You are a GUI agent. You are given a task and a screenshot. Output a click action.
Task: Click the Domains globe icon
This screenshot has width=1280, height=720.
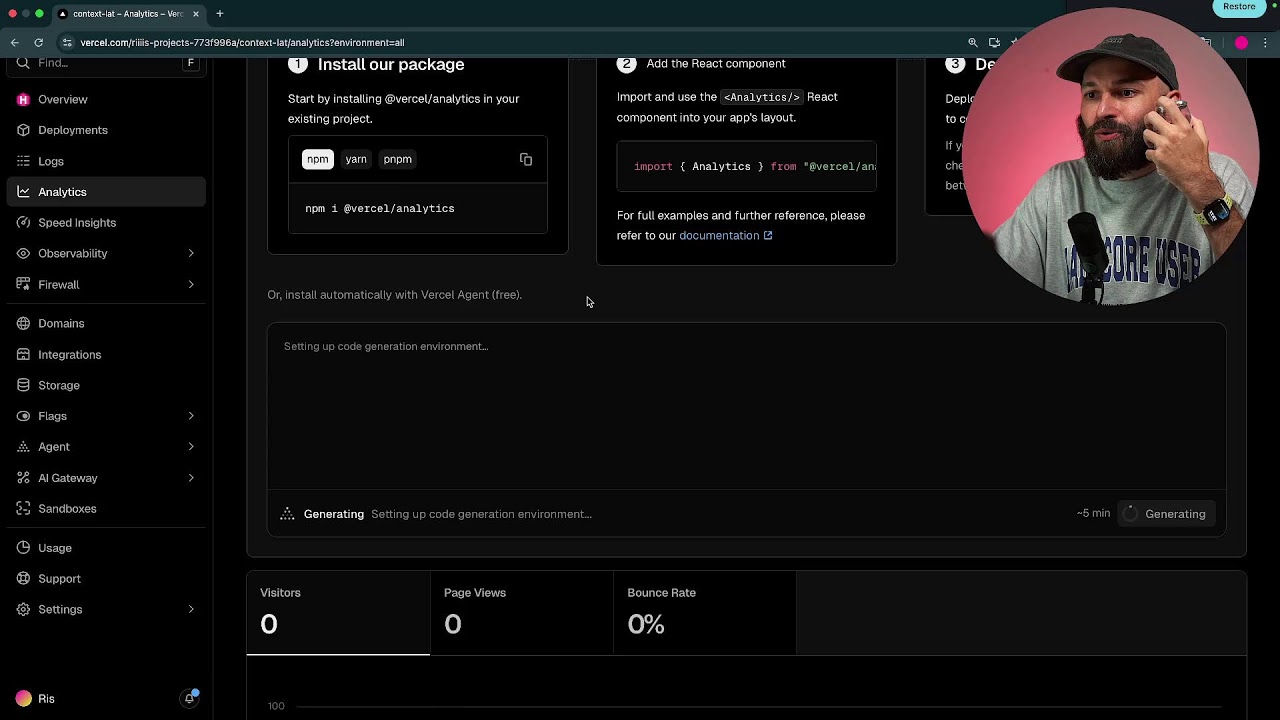click(23, 324)
